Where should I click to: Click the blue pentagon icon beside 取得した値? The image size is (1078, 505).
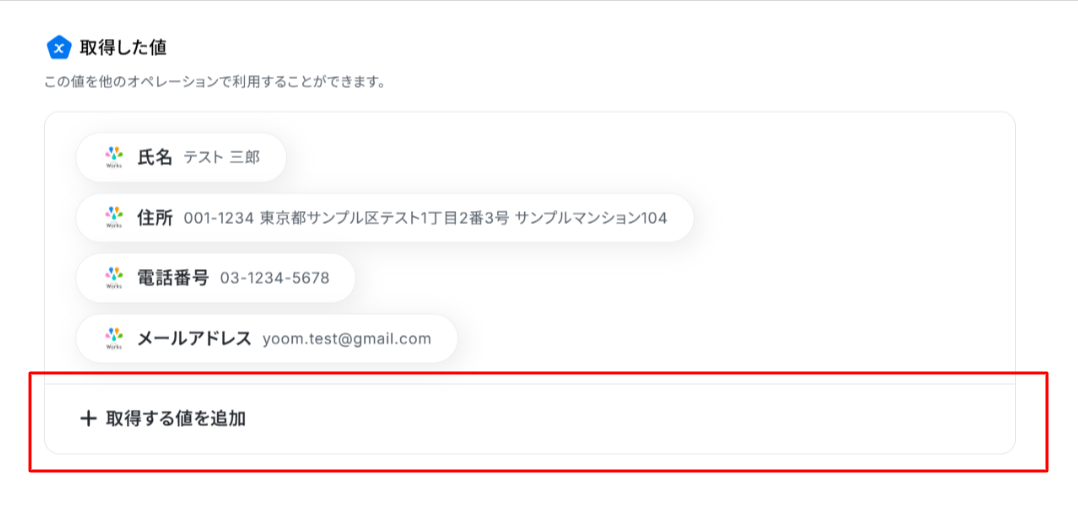pos(59,48)
